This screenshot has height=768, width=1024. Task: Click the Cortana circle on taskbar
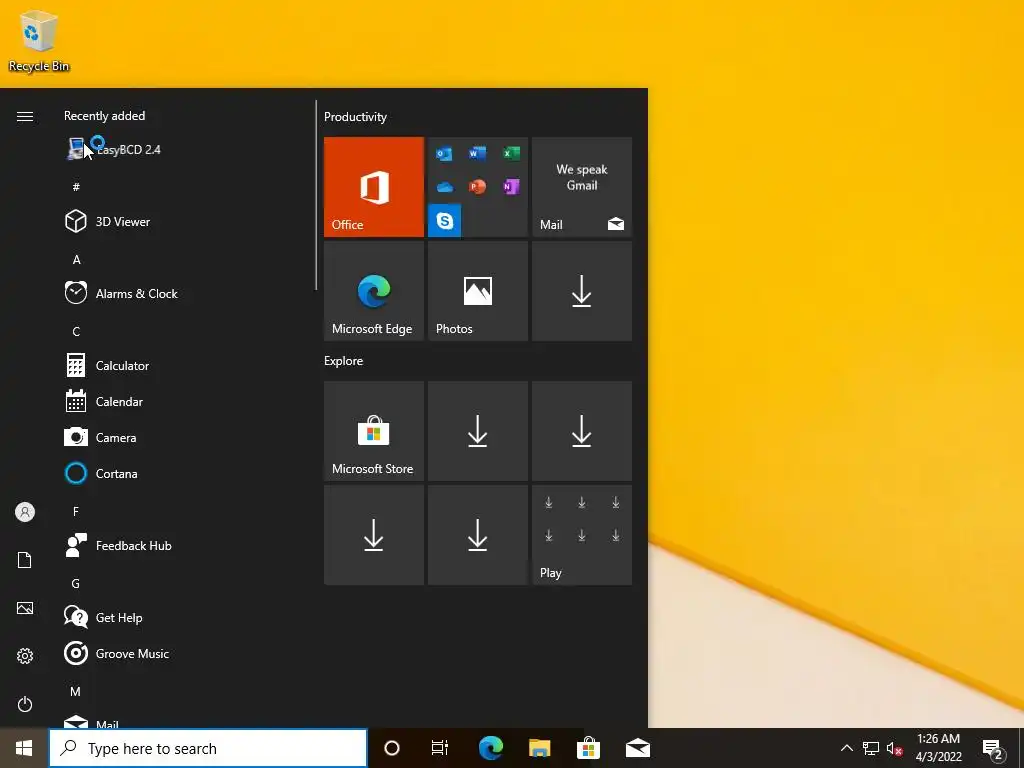click(x=392, y=748)
